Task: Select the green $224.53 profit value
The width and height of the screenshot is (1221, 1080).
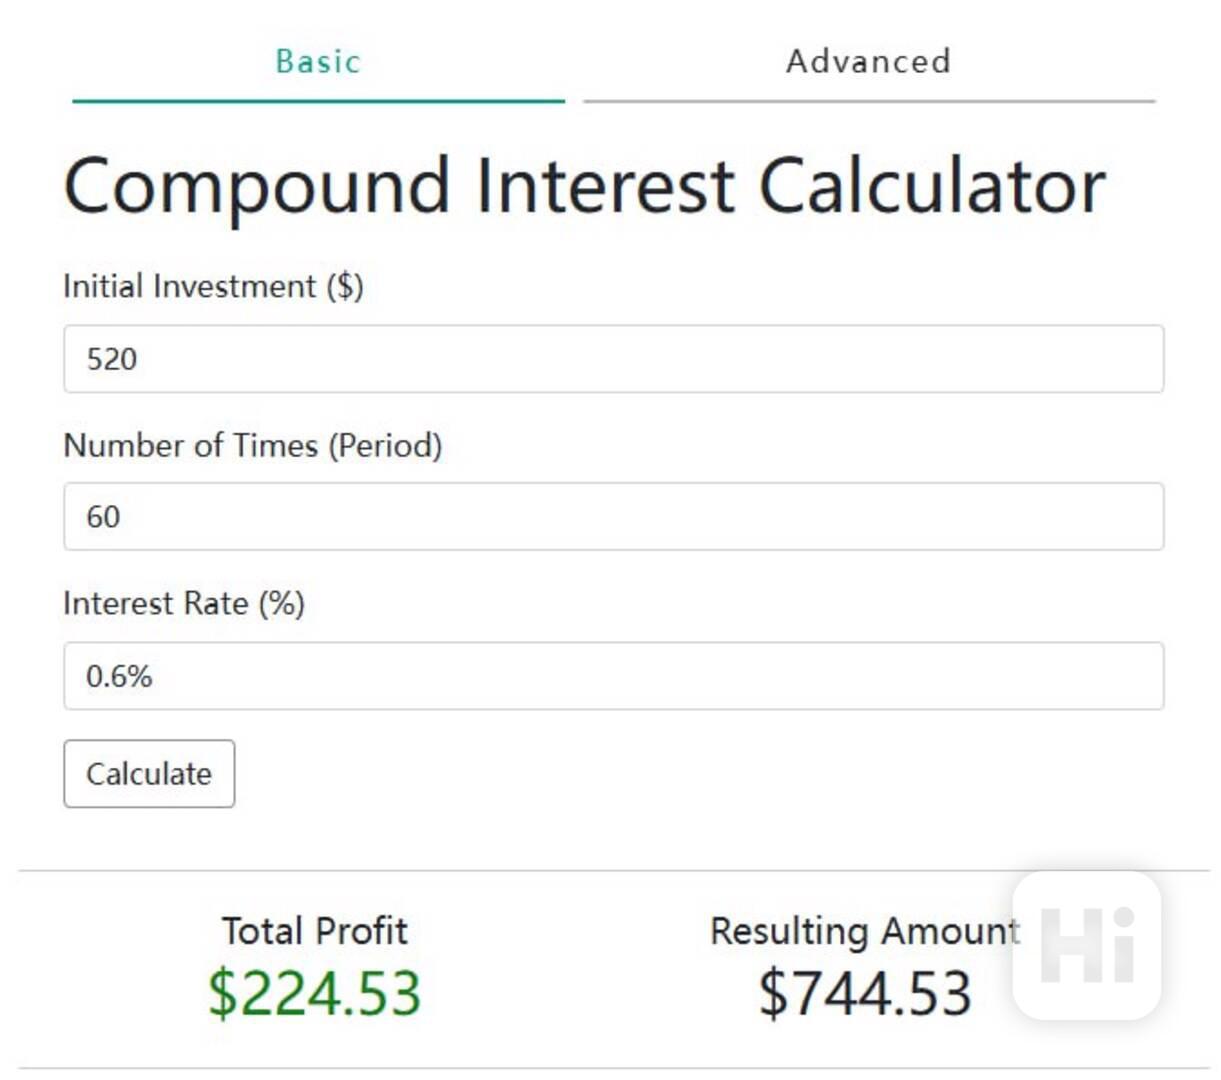Action: point(314,993)
